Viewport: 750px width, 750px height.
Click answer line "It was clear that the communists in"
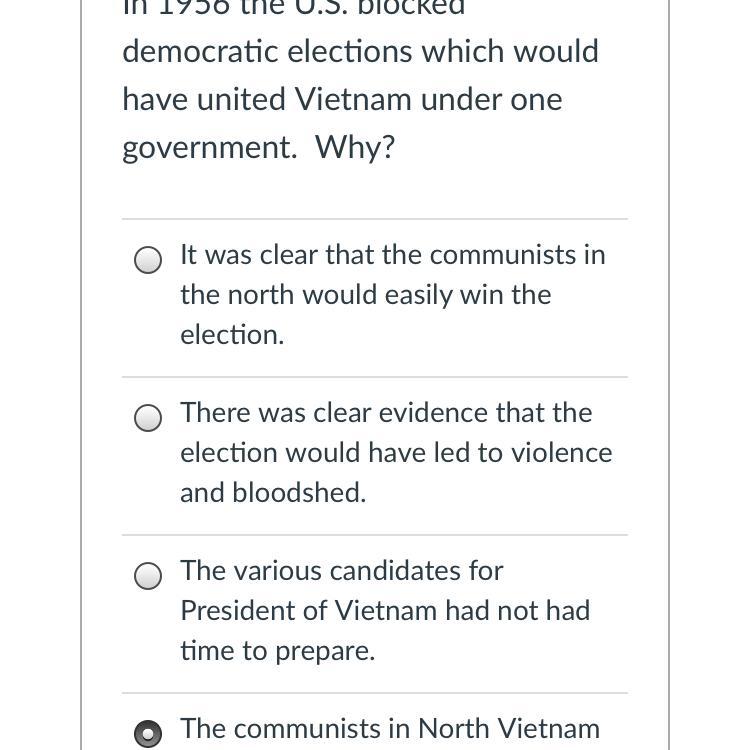pyautogui.click(x=392, y=255)
